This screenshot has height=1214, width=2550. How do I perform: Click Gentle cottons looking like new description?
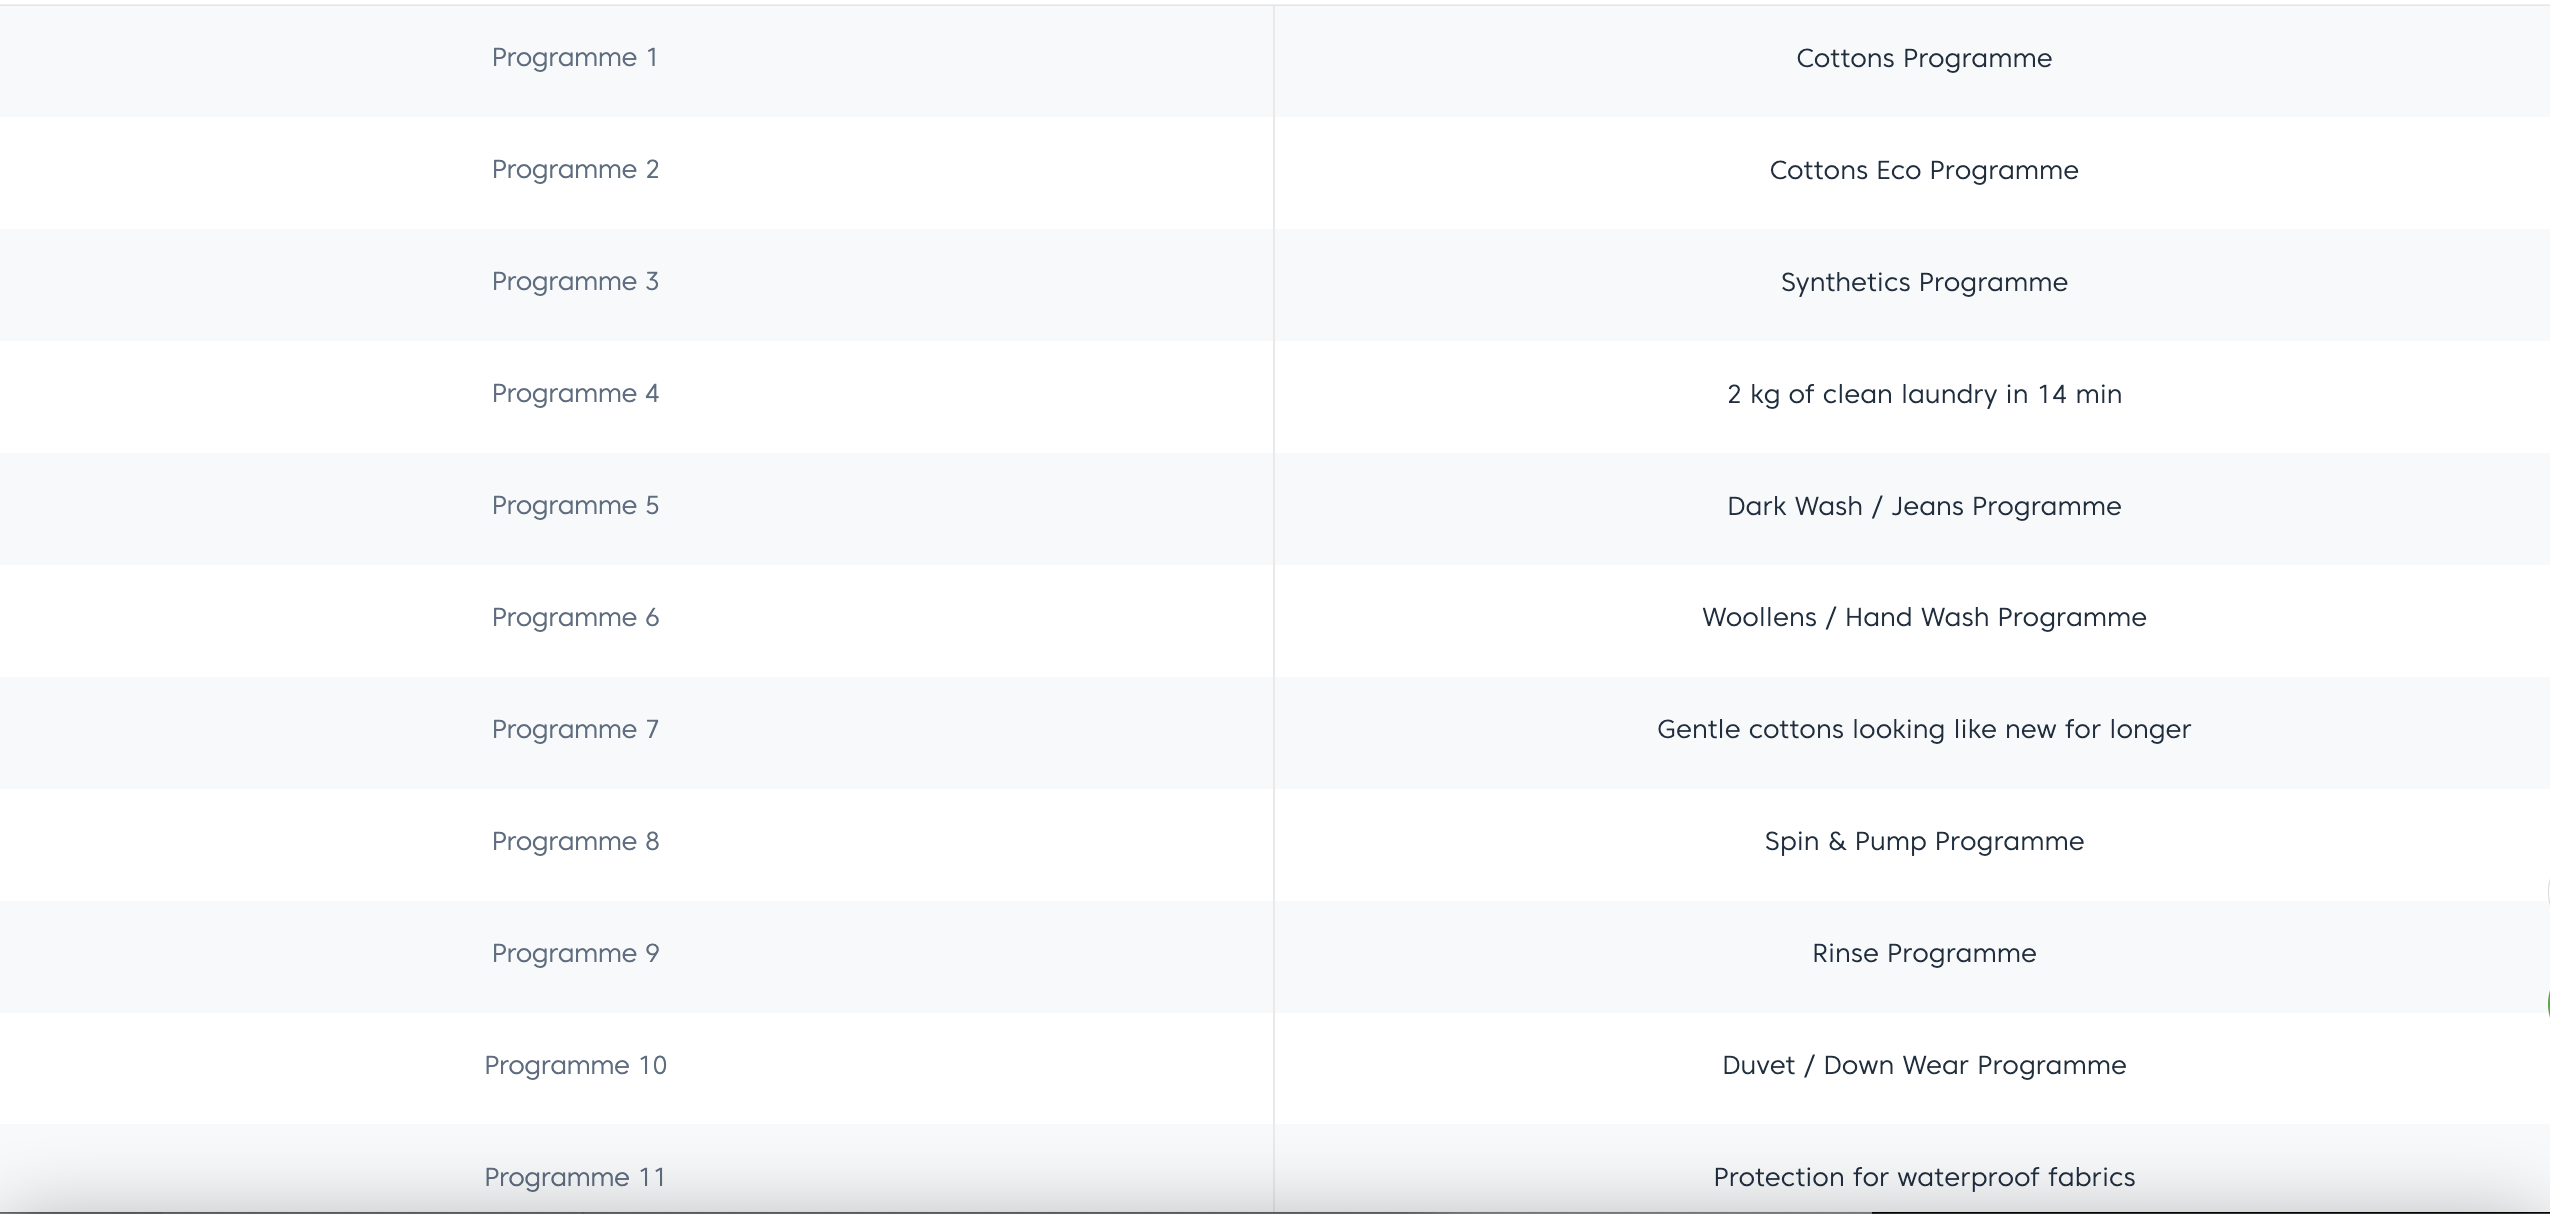(1923, 730)
